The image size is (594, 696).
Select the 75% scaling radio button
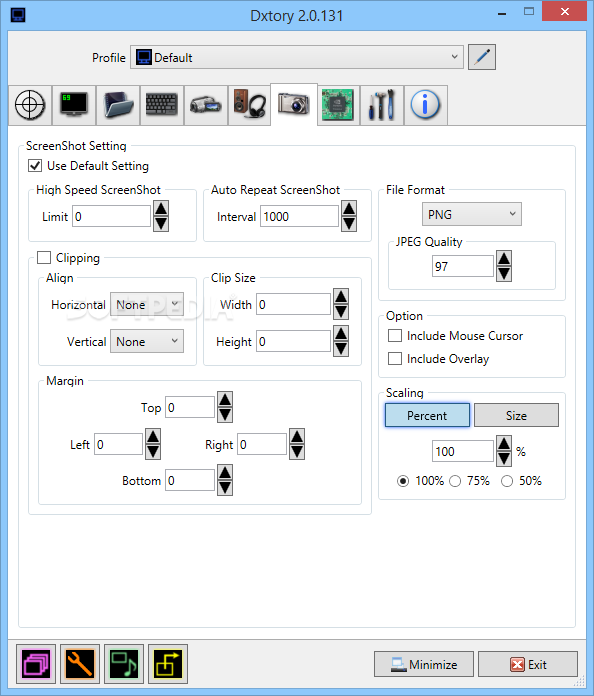coord(455,481)
